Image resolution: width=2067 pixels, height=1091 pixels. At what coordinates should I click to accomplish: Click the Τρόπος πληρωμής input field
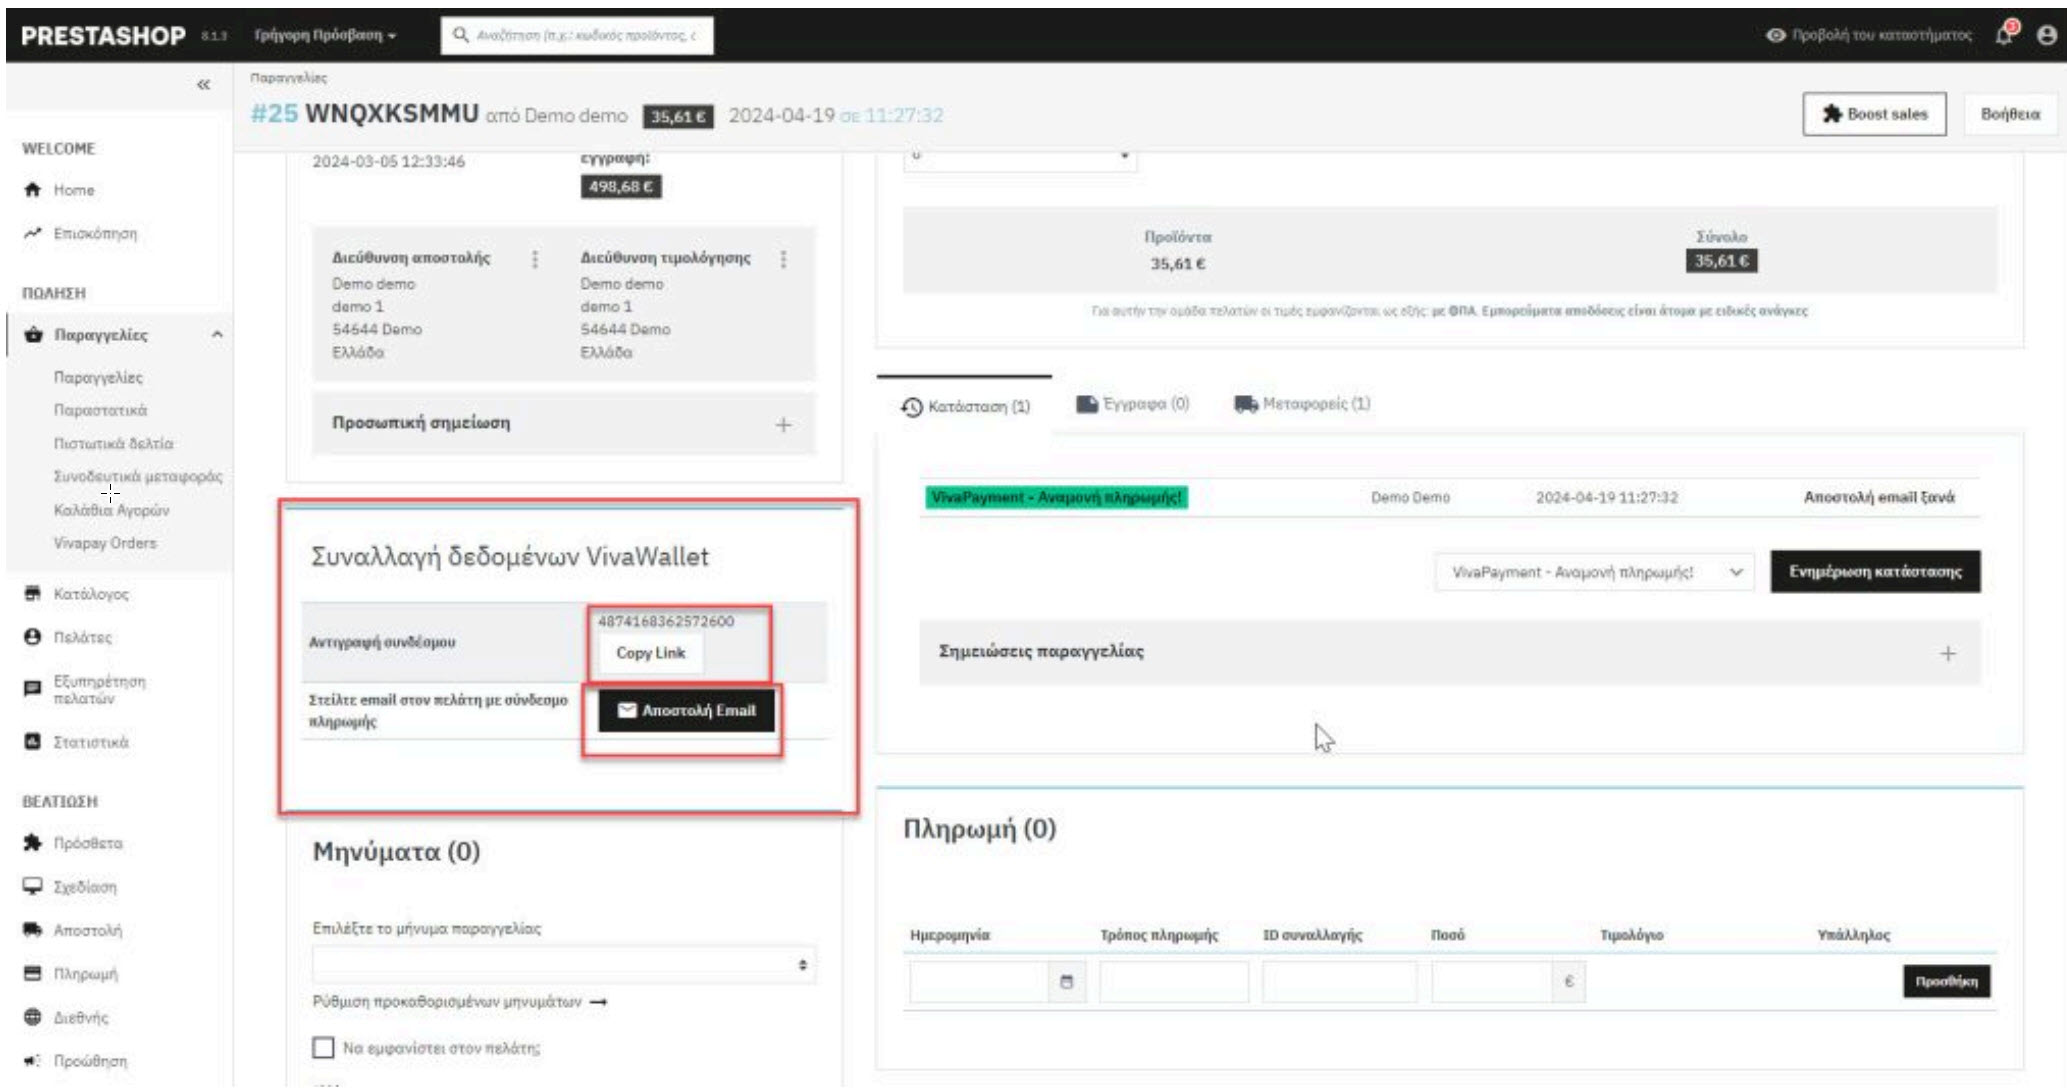[x=1174, y=982]
